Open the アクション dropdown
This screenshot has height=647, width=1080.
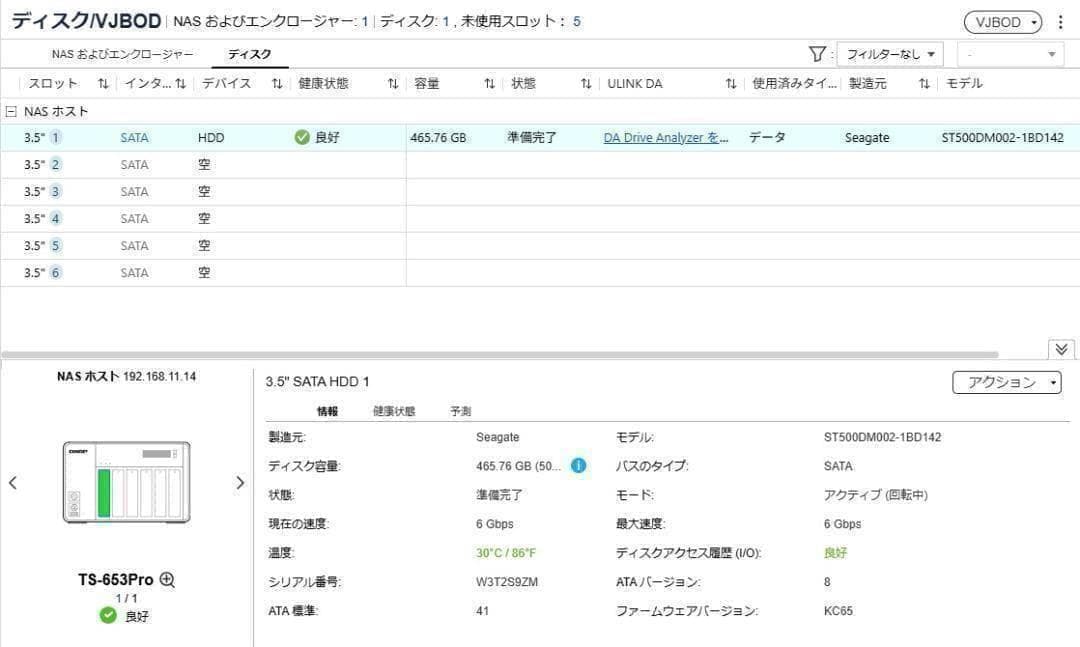tap(1007, 381)
